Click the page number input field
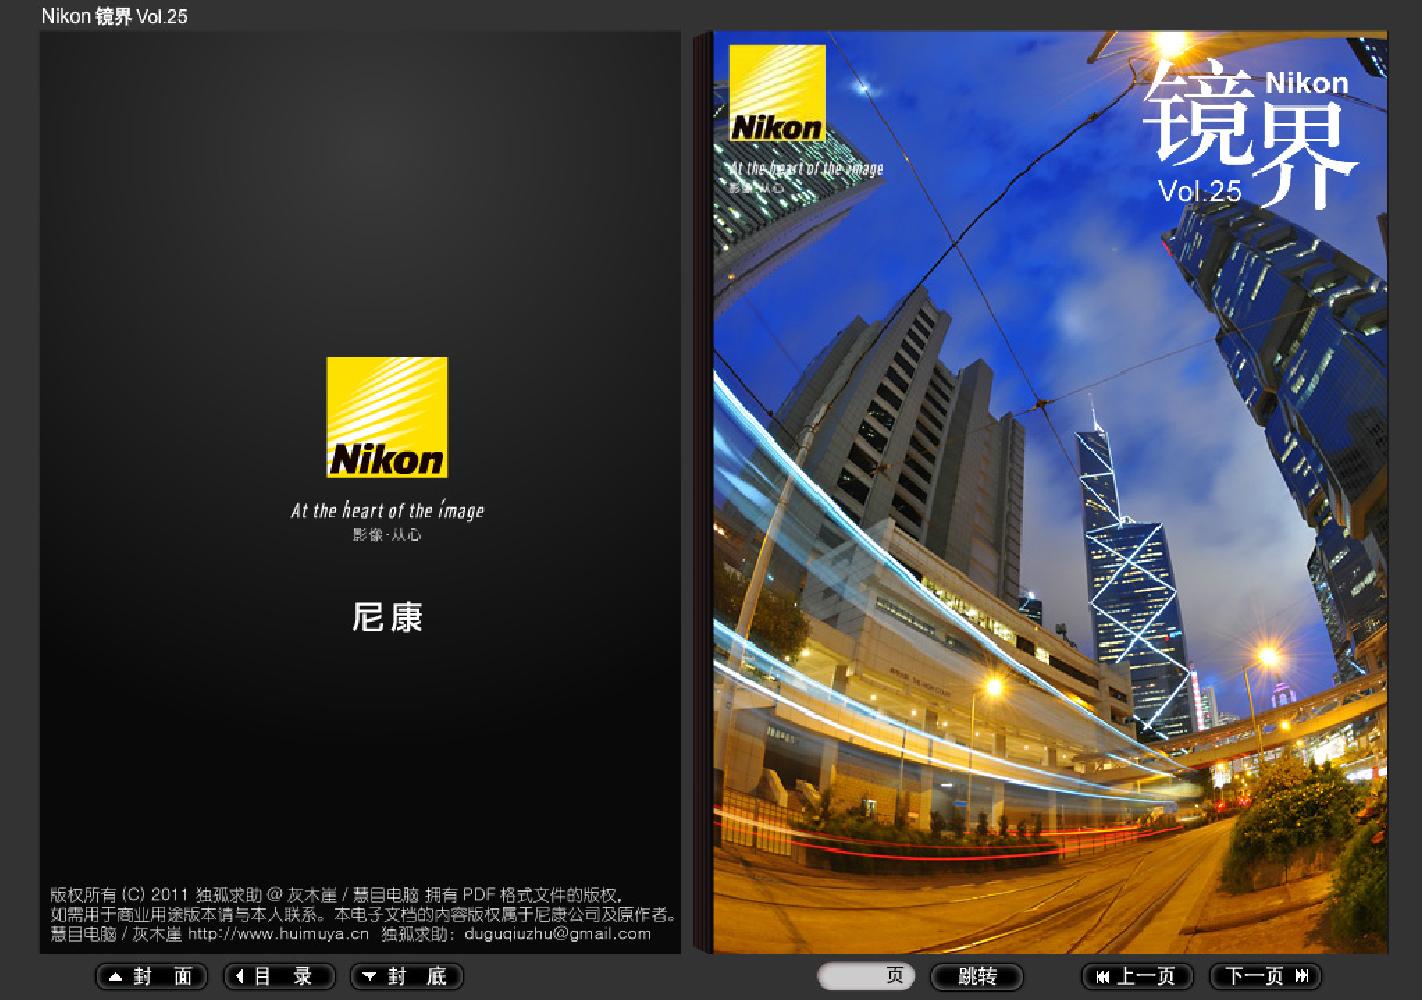 click(x=866, y=976)
